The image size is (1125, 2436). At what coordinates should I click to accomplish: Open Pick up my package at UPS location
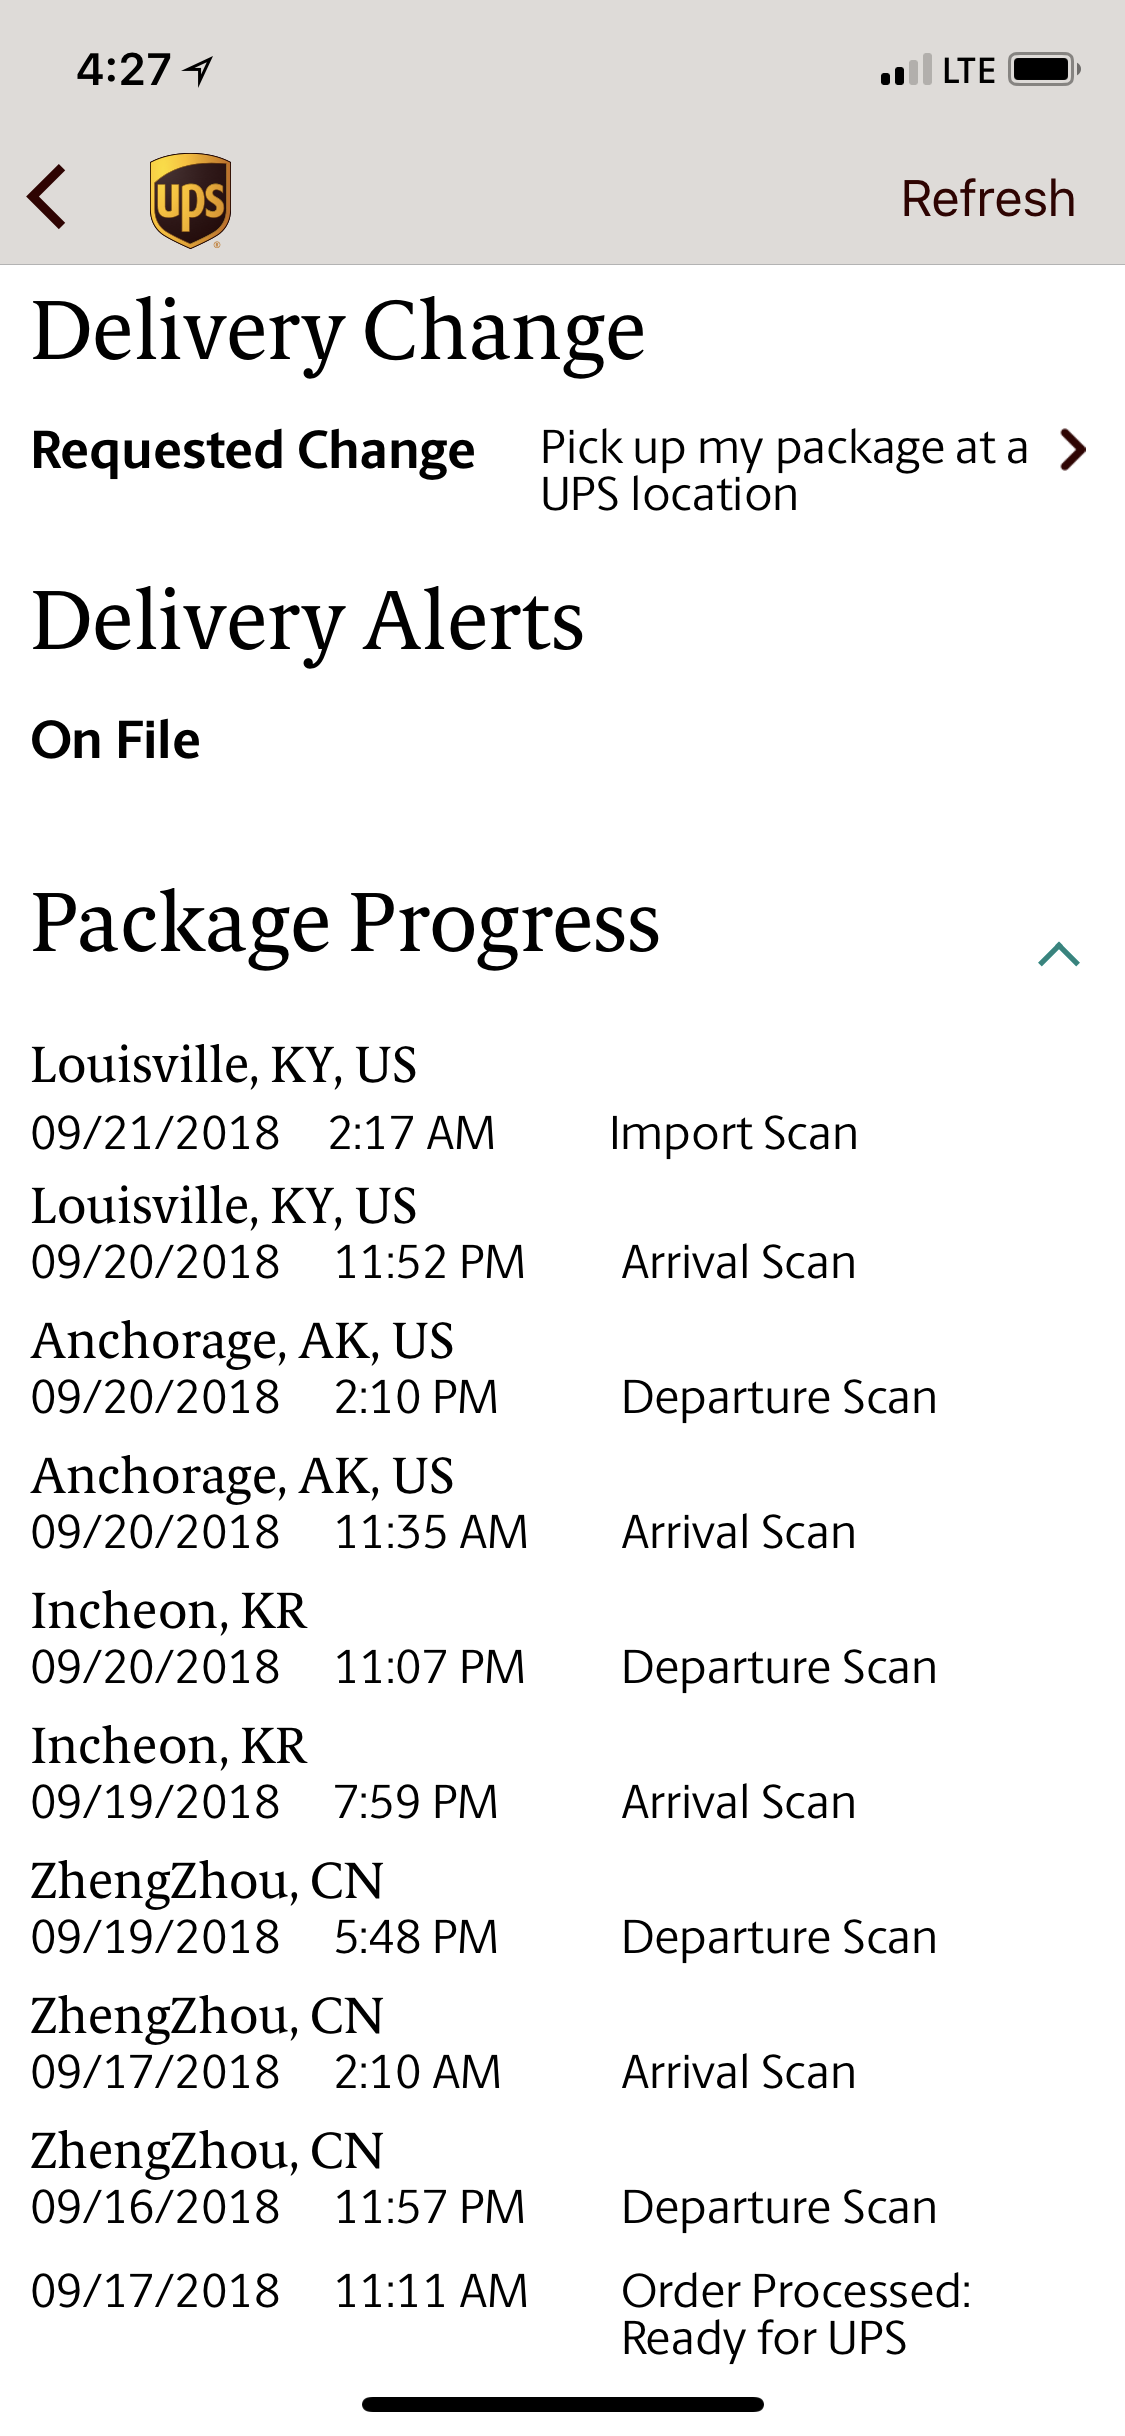784,470
